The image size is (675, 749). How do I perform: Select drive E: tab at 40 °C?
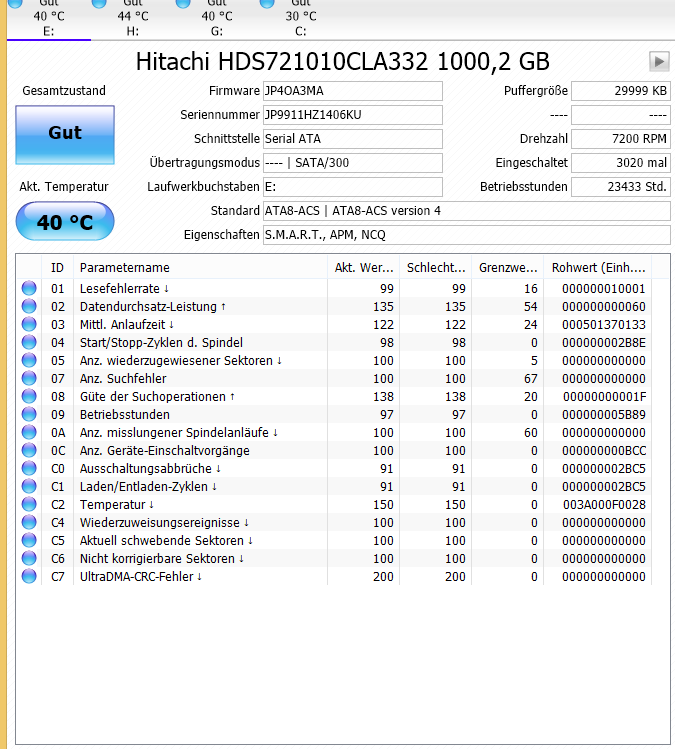point(49,19)
